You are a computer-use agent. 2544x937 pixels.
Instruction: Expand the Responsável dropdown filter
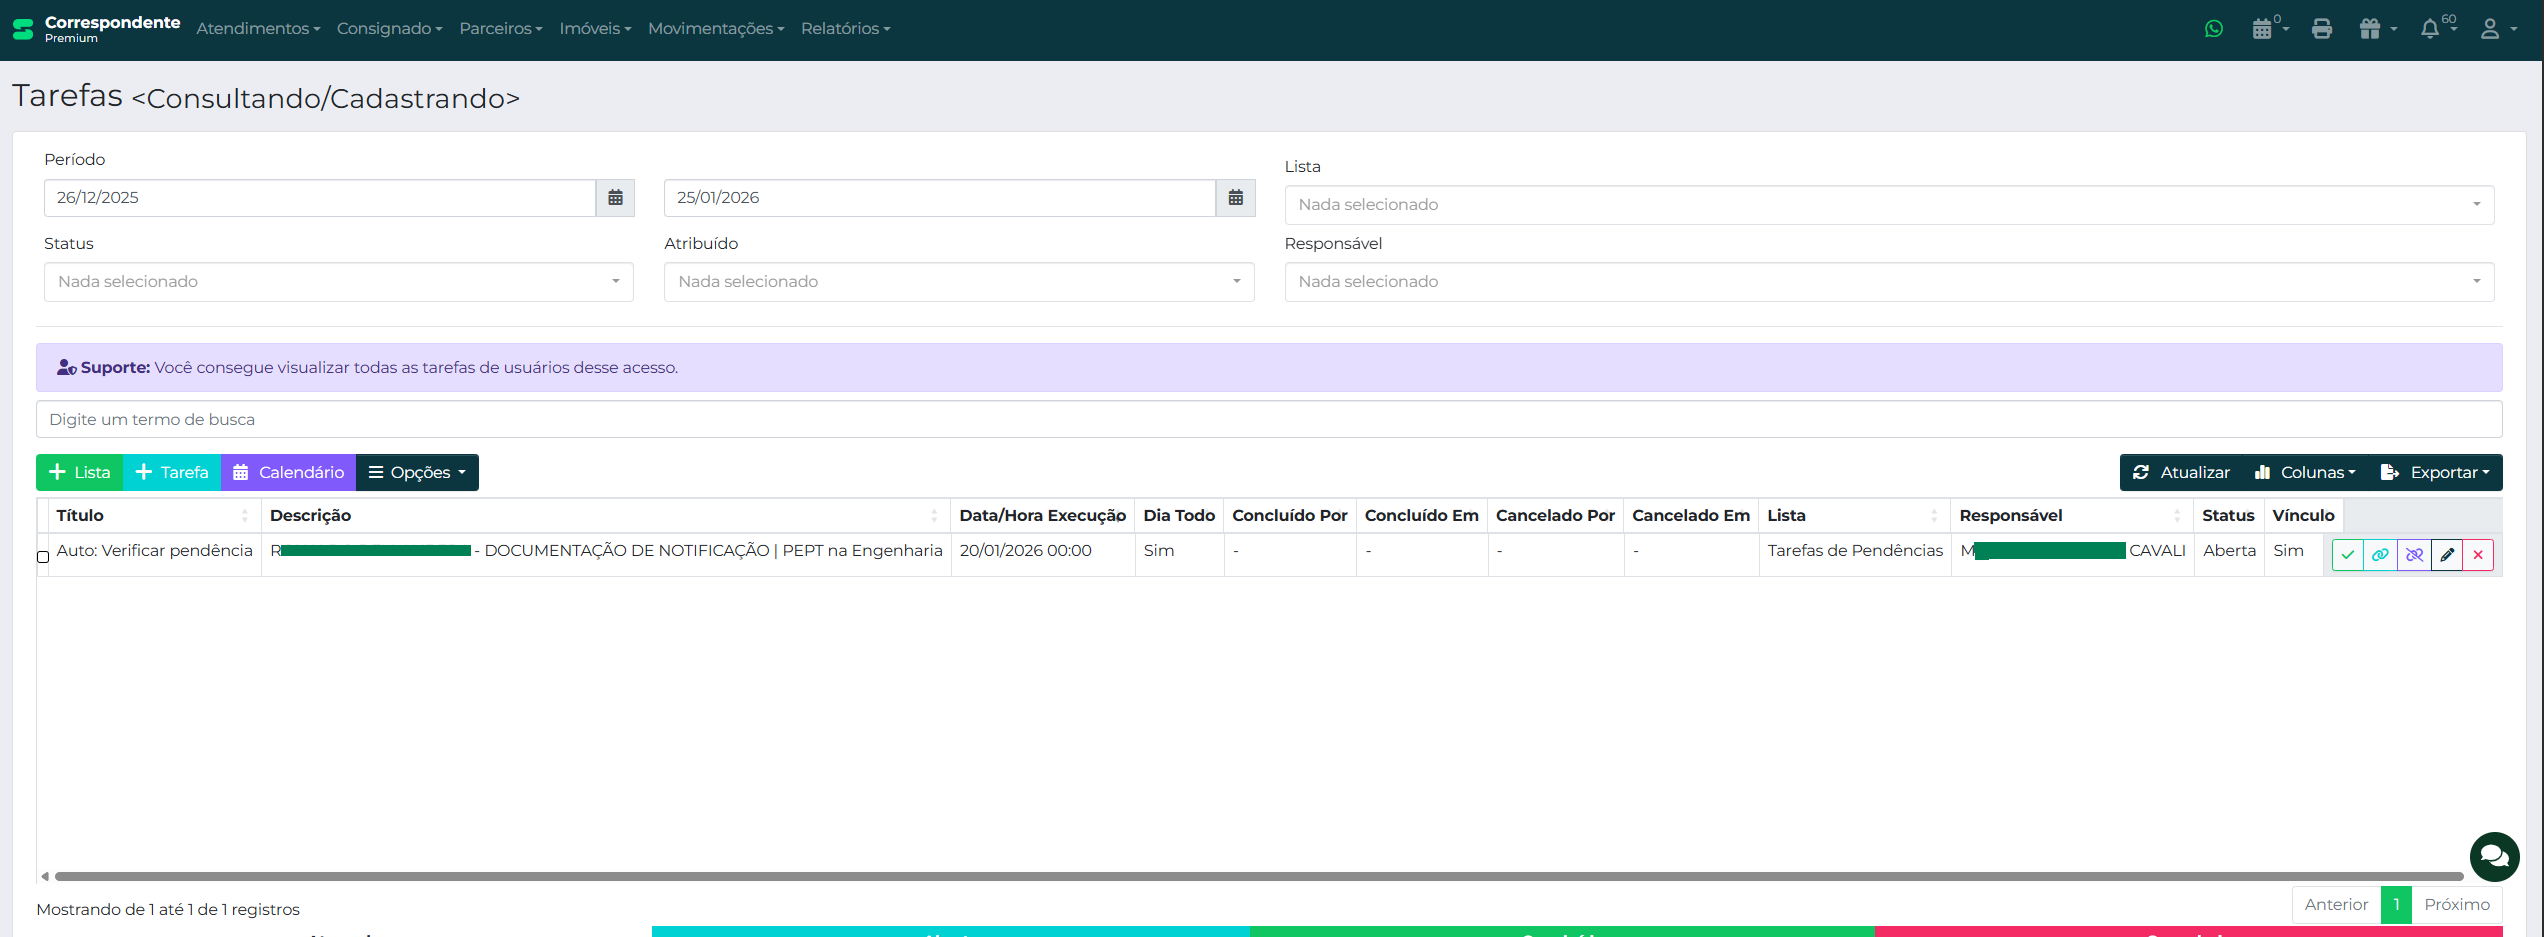tap(1888, 282)
